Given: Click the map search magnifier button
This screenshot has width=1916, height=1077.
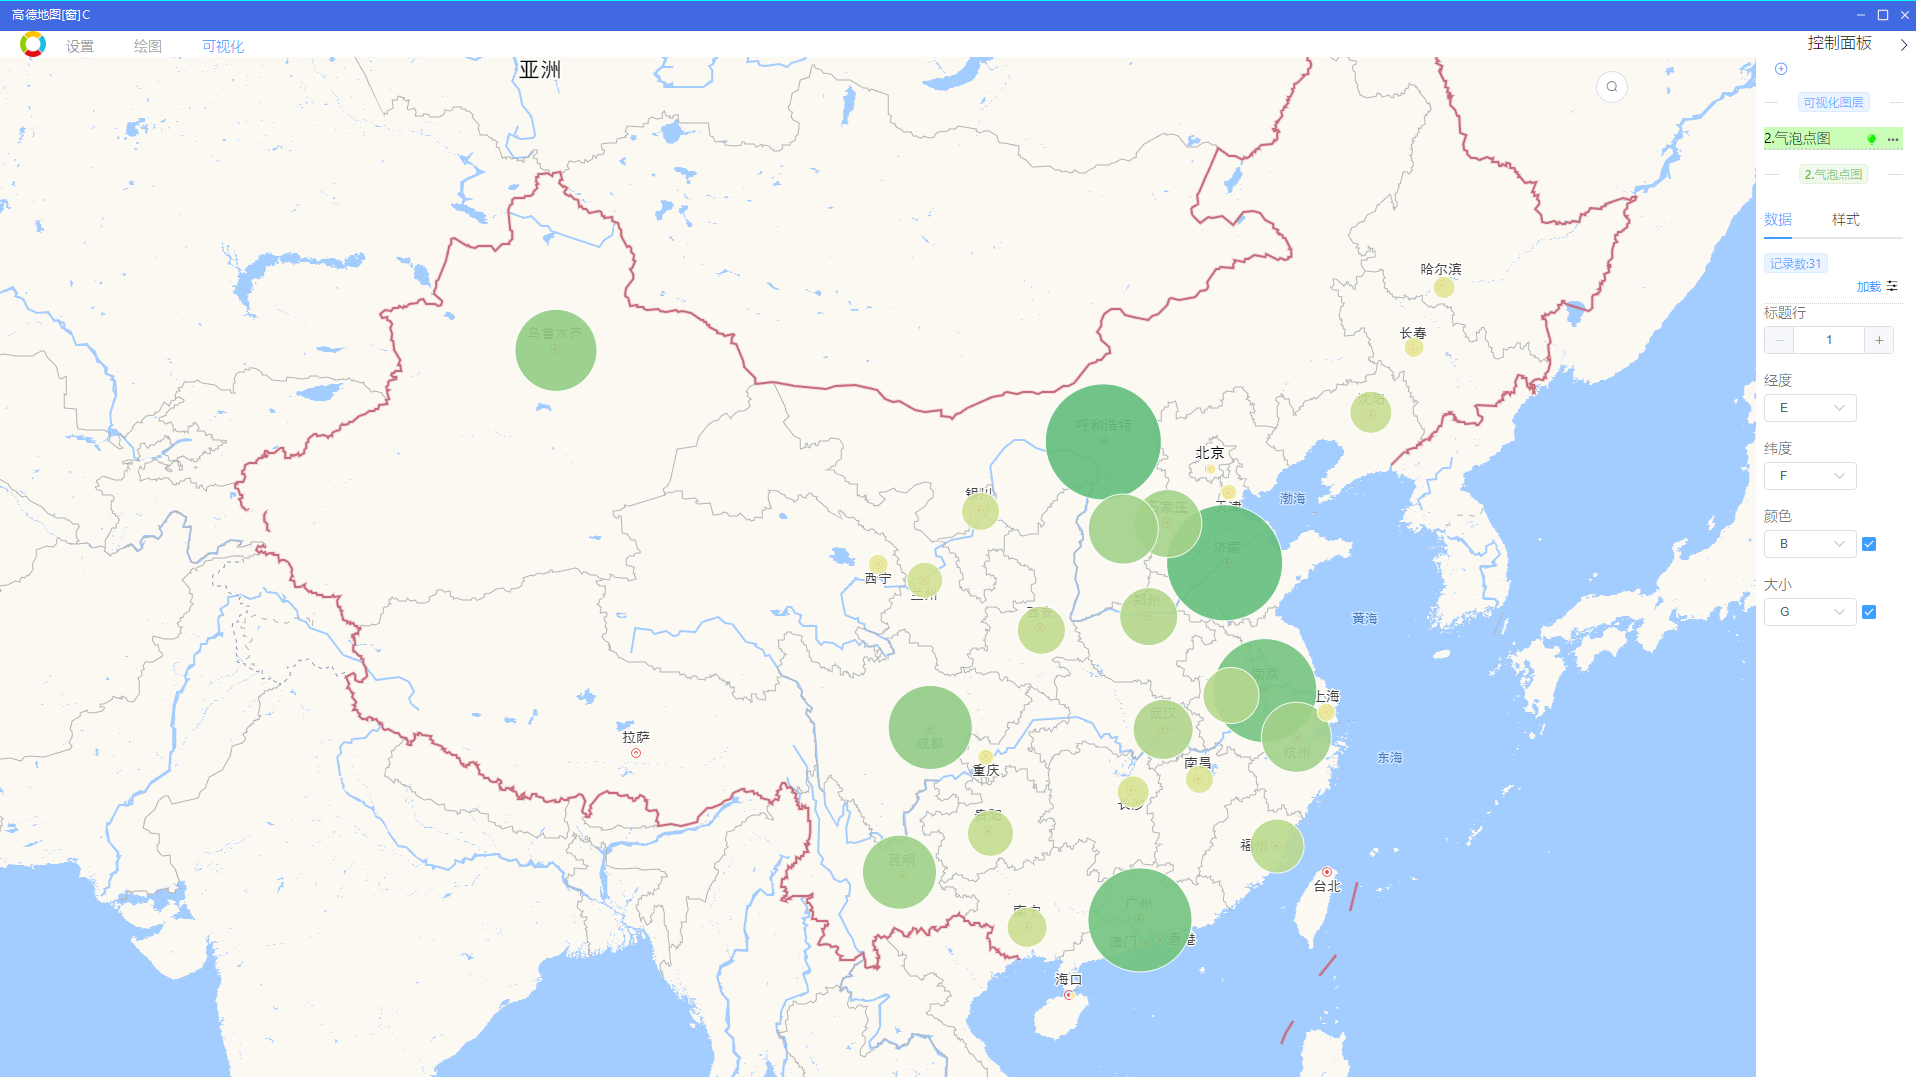Looking at the screenshot, I should (x=1612, y=87).
